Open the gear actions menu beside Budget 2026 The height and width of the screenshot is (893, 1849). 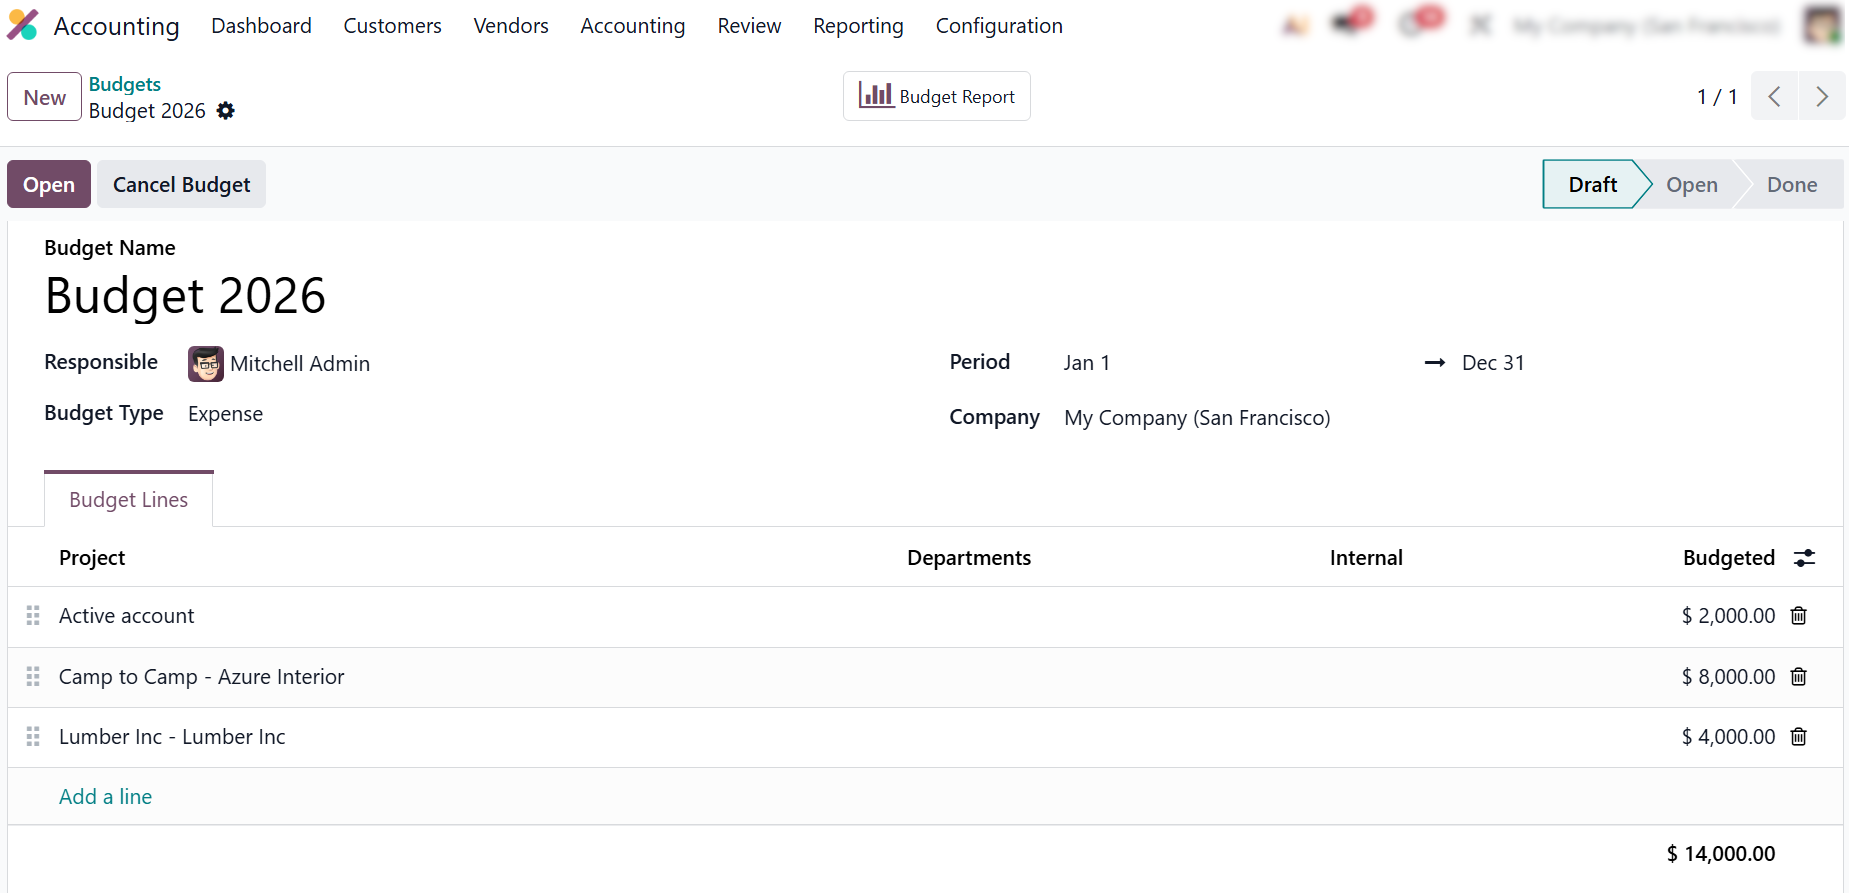click(226, 111)
